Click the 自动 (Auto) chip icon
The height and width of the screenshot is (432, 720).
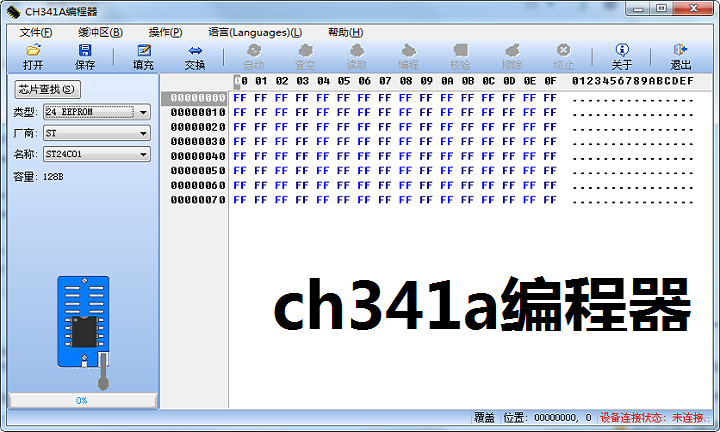[x=254, y=50]
